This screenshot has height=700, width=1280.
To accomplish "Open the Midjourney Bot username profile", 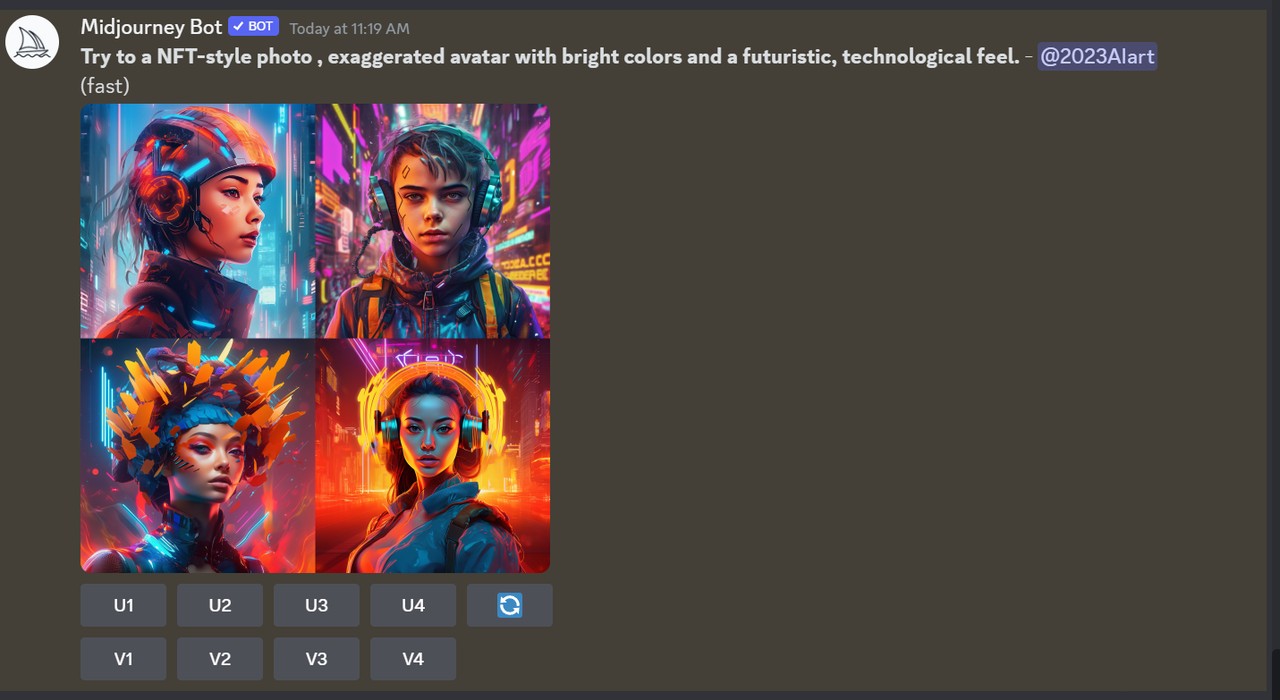I will (151, 27).
